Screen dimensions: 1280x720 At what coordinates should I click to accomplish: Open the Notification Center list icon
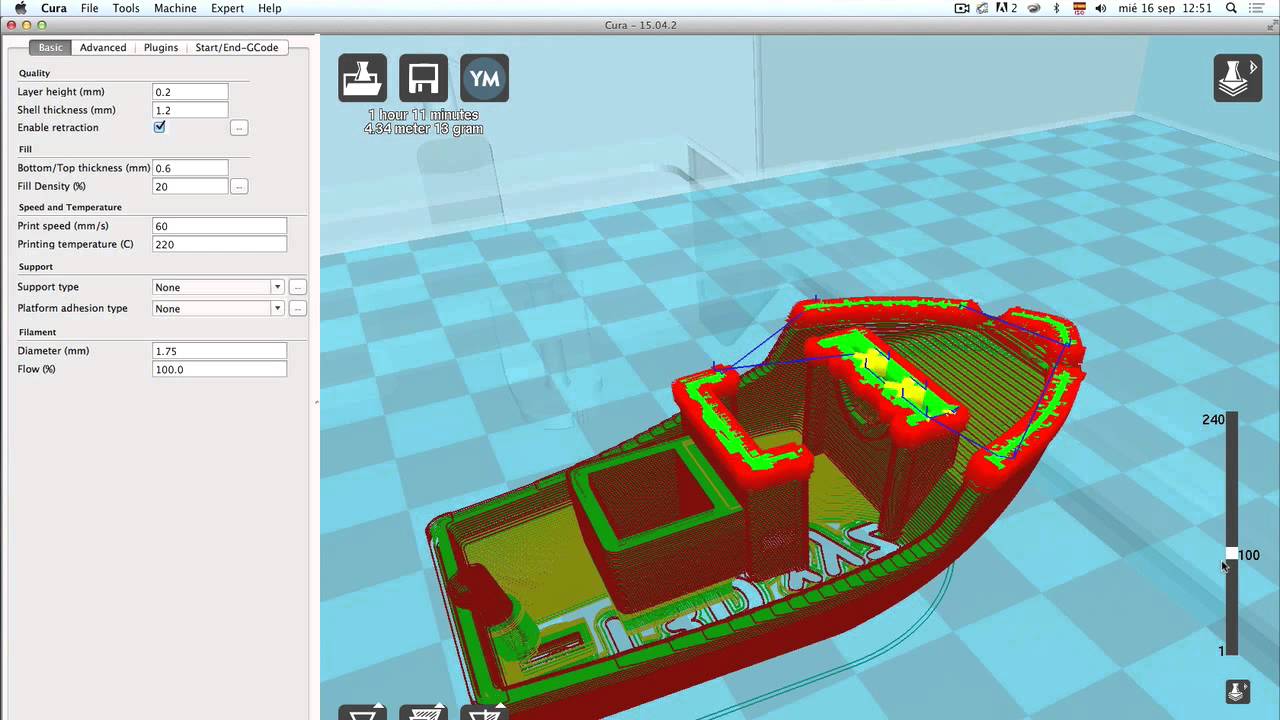pyautogui.click(x=1258, y=8)
